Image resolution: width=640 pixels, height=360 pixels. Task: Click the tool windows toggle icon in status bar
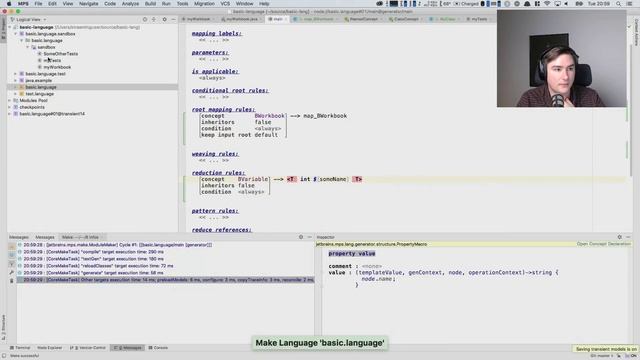click(4, 356)
